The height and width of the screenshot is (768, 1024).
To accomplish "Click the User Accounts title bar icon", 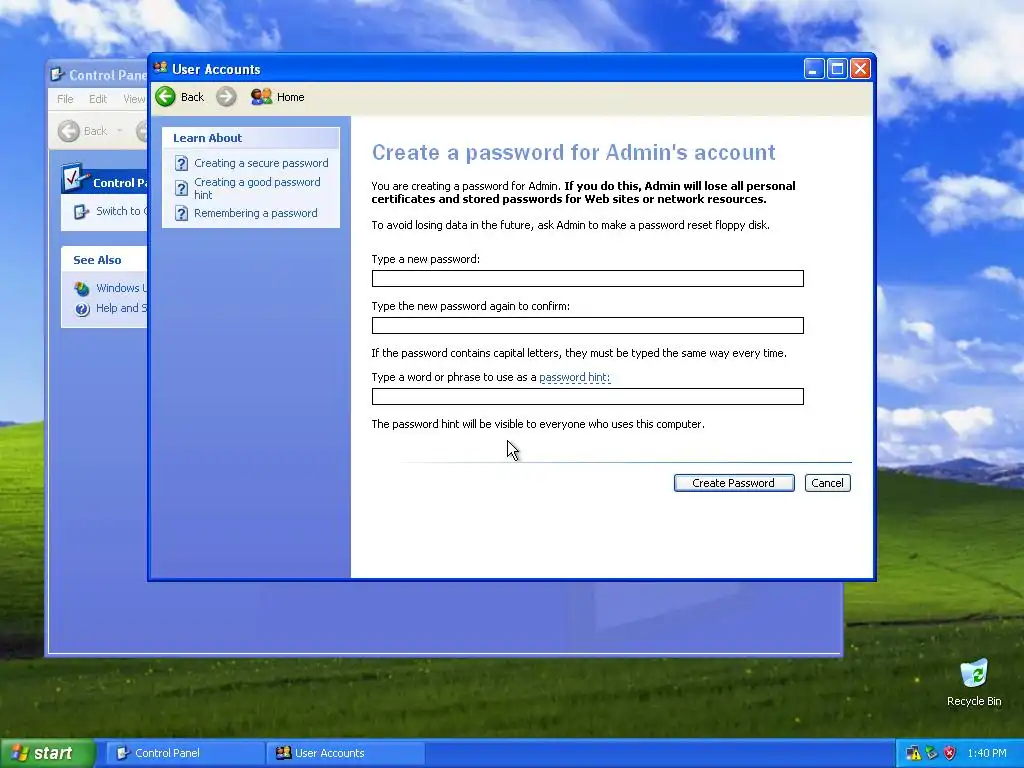I will click(x=161, y=68).
